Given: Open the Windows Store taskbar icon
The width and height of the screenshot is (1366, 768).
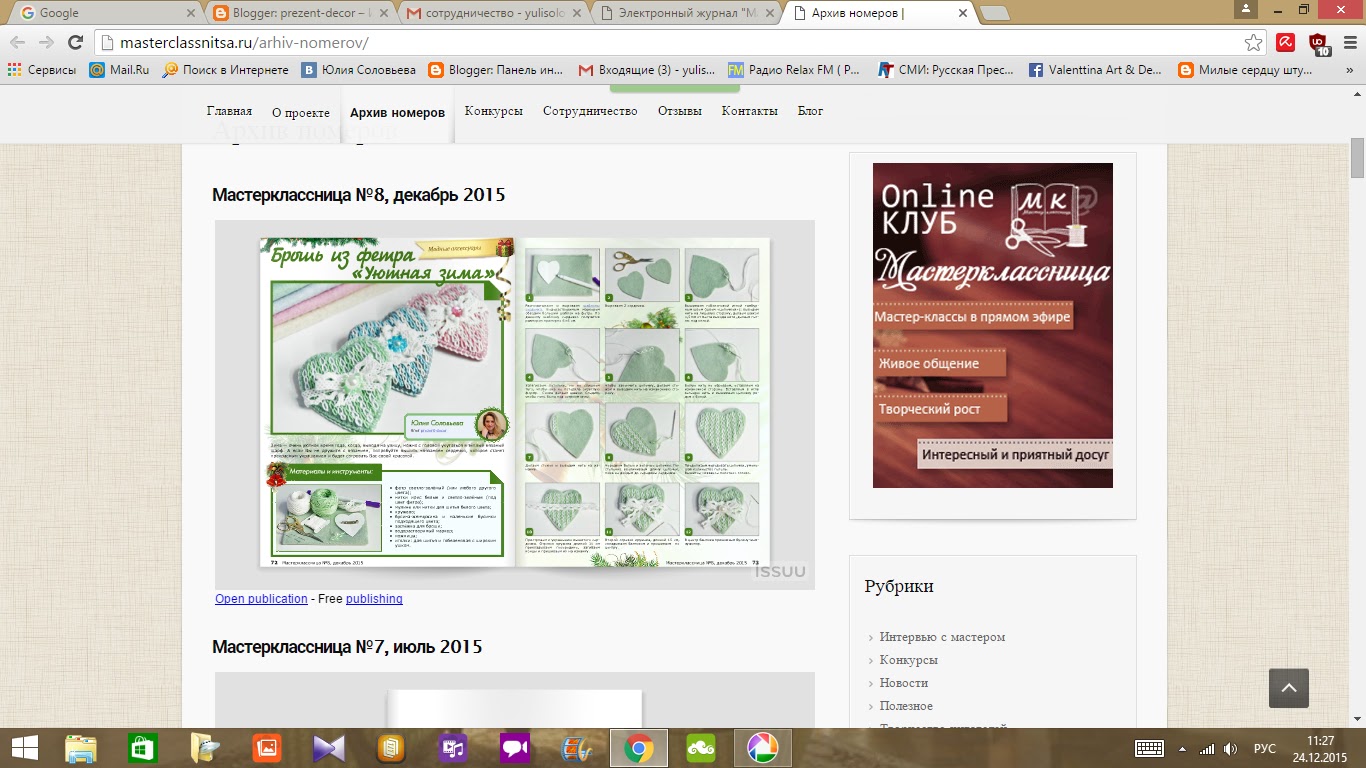Looking at the screenshot, I should click(x=143, y=748).
